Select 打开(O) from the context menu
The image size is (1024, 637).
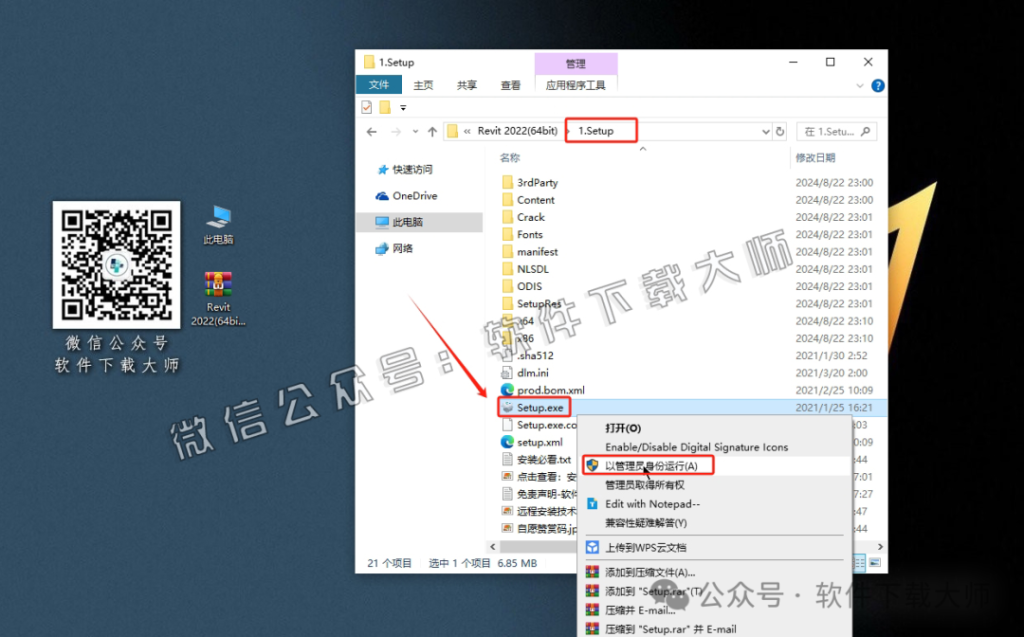pyautogui.click(x=623, y=428)
